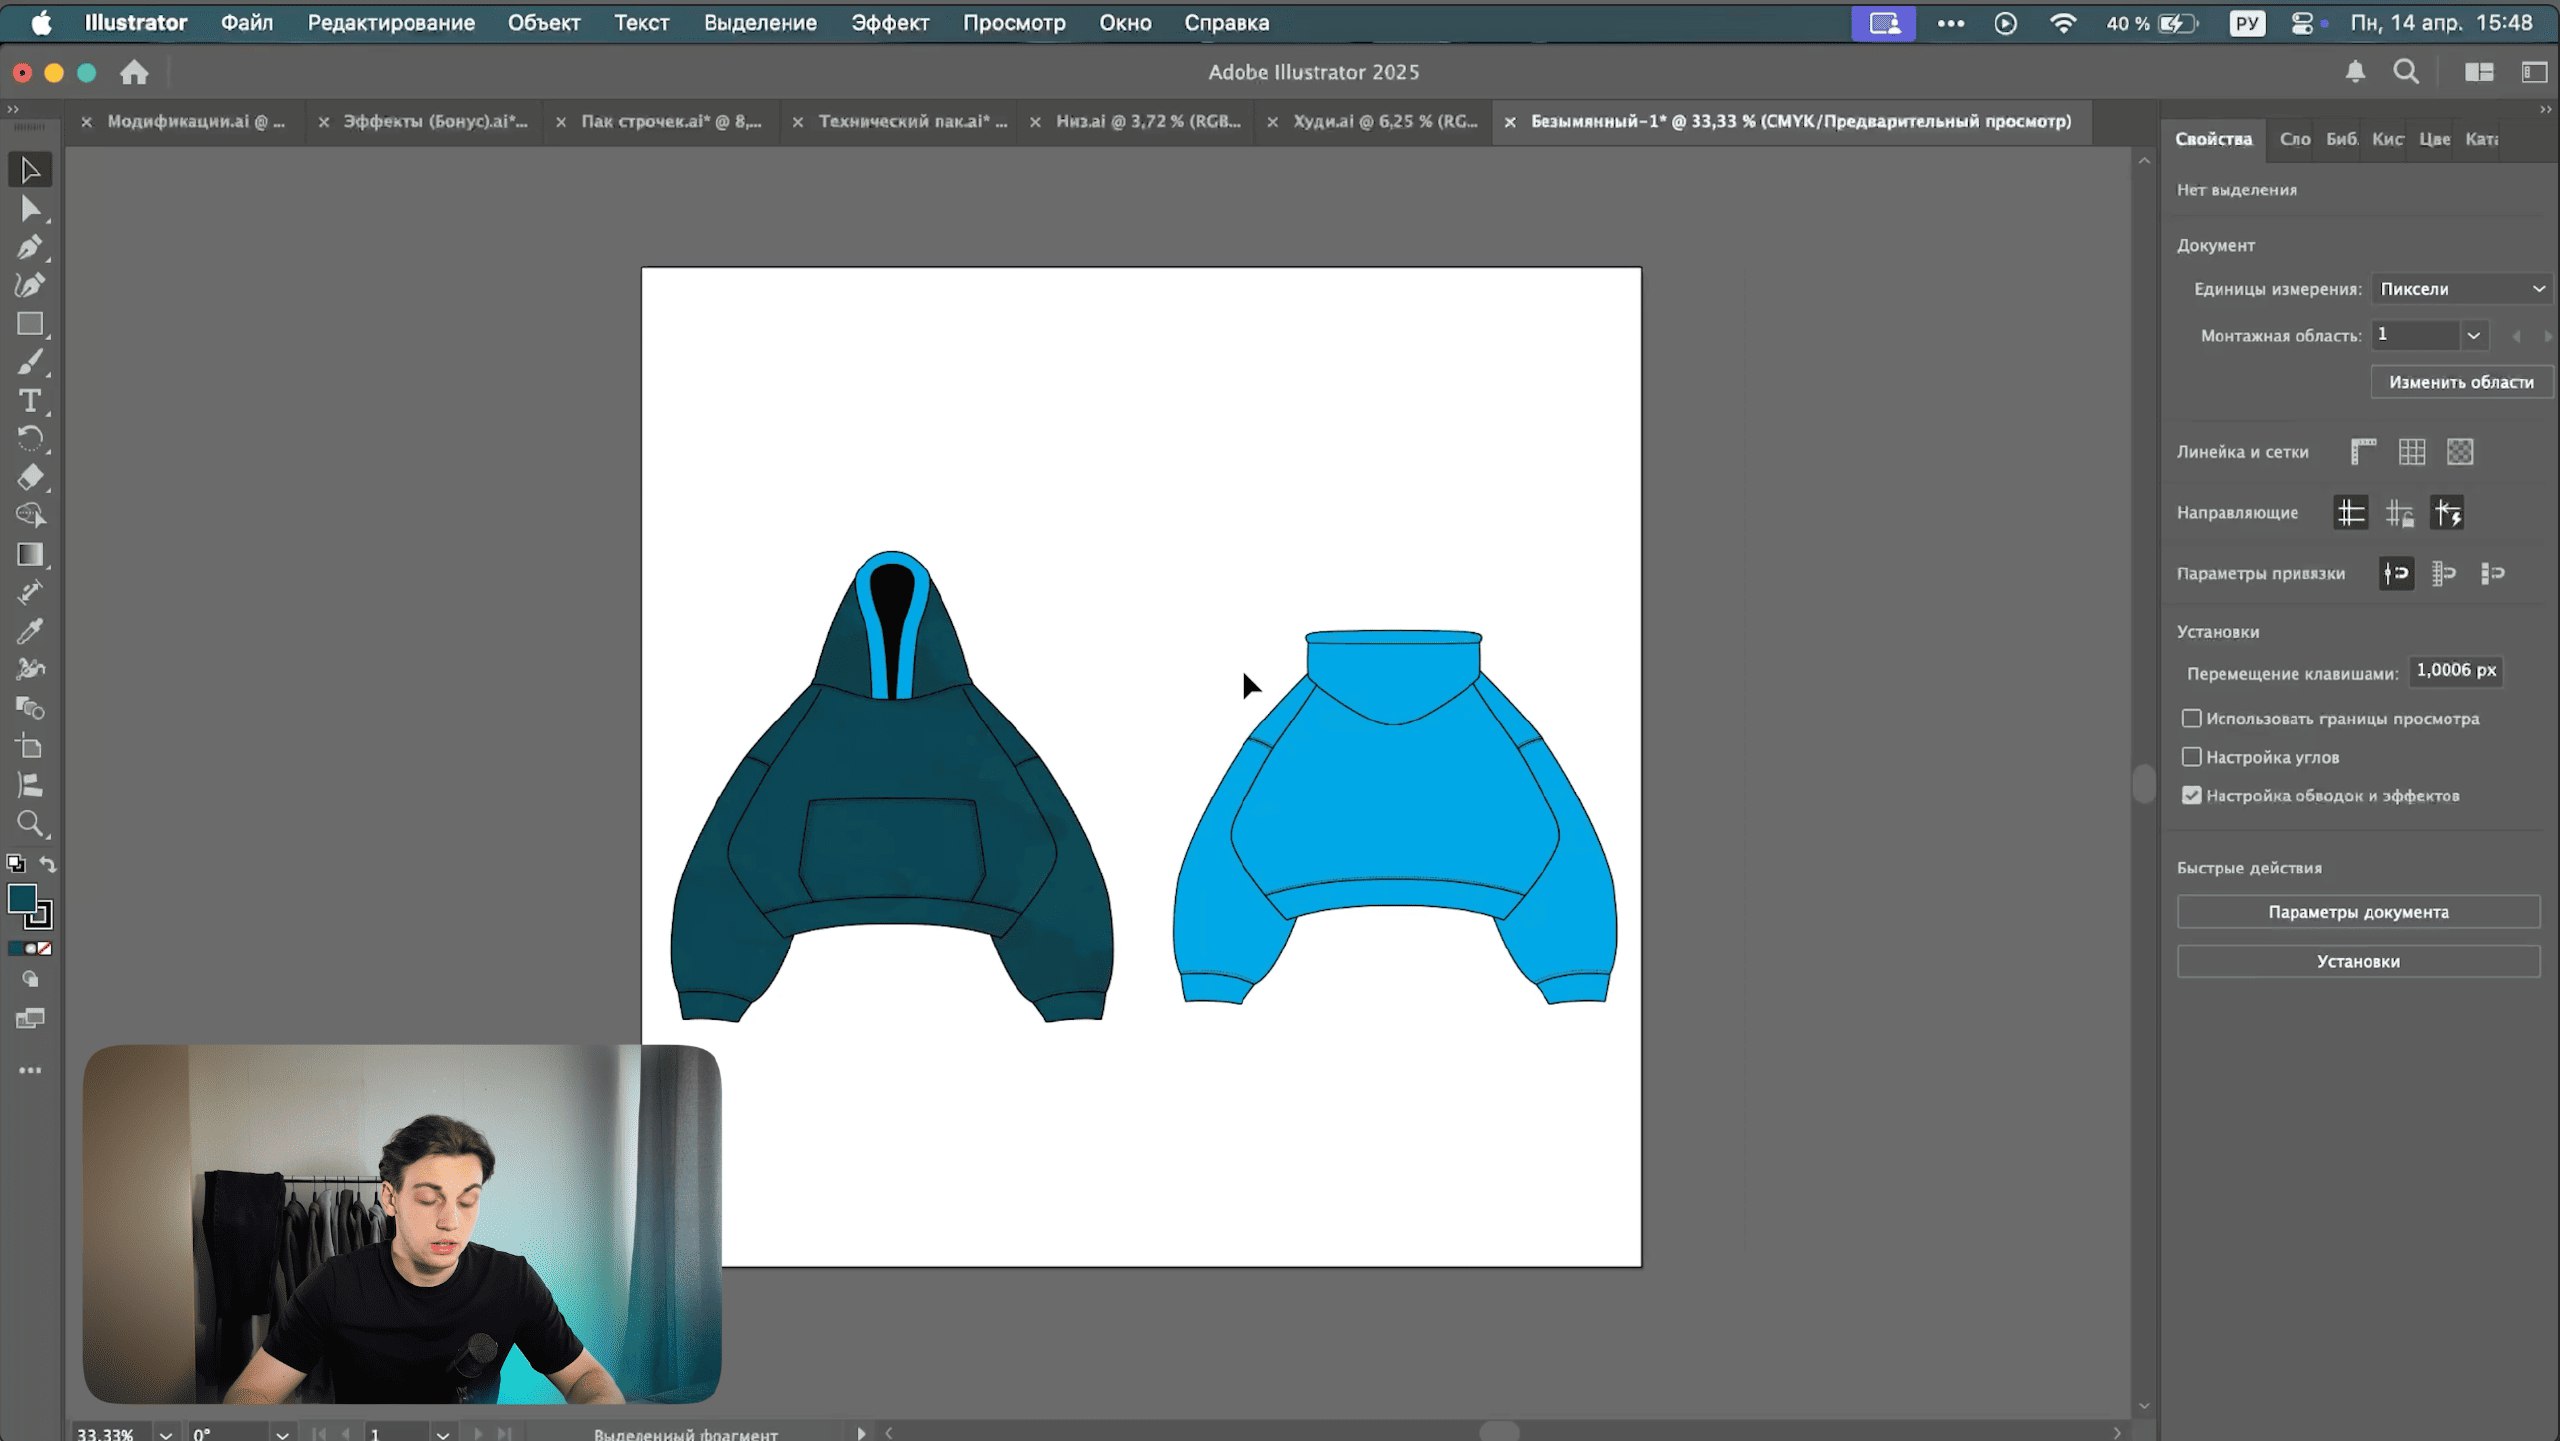Select the Direct Selection tool
Image resolution: width=2560 pixels, height=1441 pixels.
(x=30, y=209)
